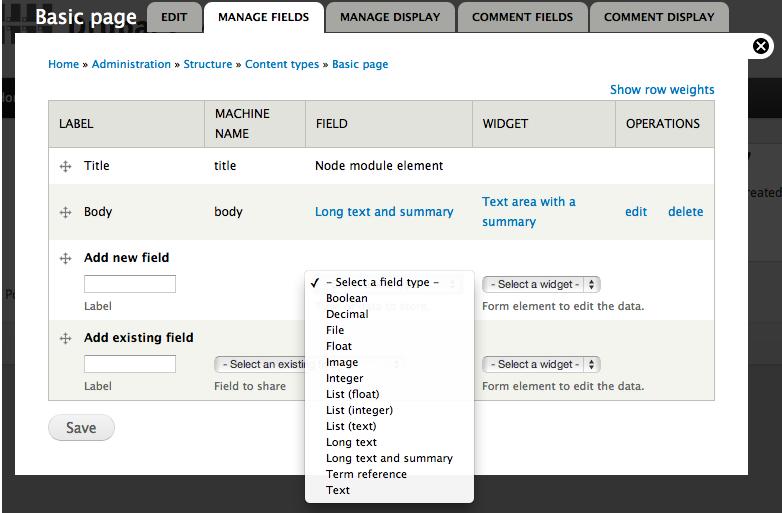This screenshot has height=513, width=782.
Task: Choose Boolean from the field type list
Action: (x=347, y=298)
